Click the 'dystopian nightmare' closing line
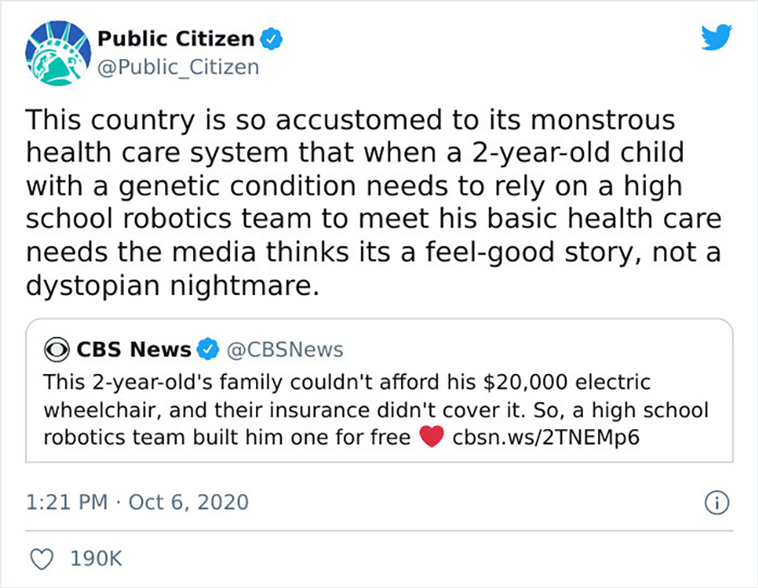This screenshot has width=758, height=588. point(173,285)
